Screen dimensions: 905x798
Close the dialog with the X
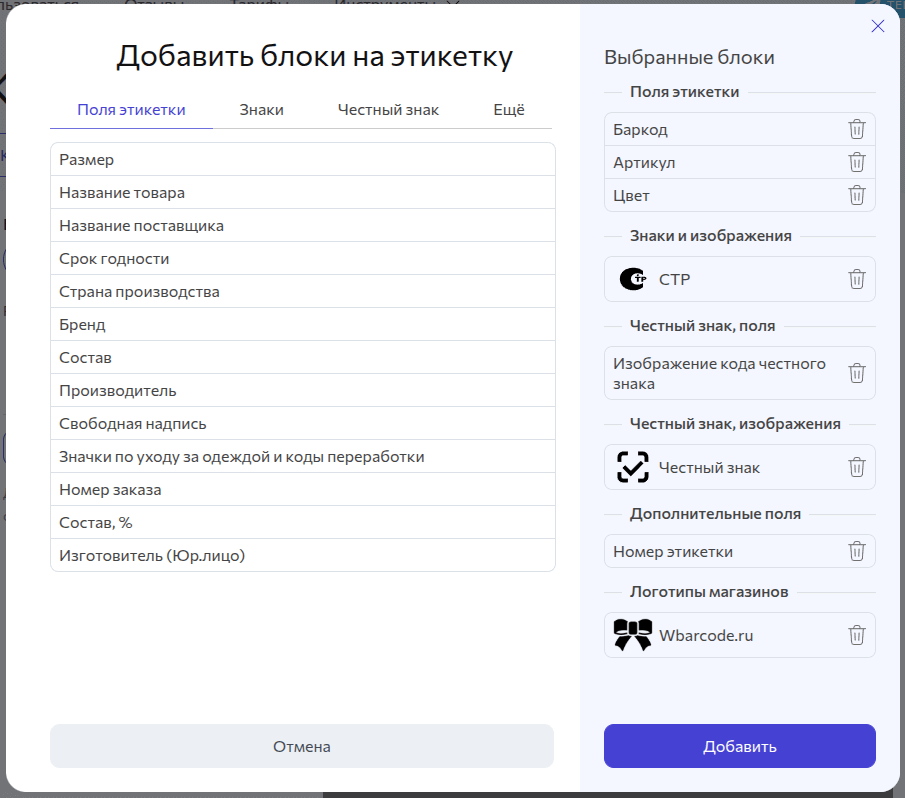pos(878,26)
